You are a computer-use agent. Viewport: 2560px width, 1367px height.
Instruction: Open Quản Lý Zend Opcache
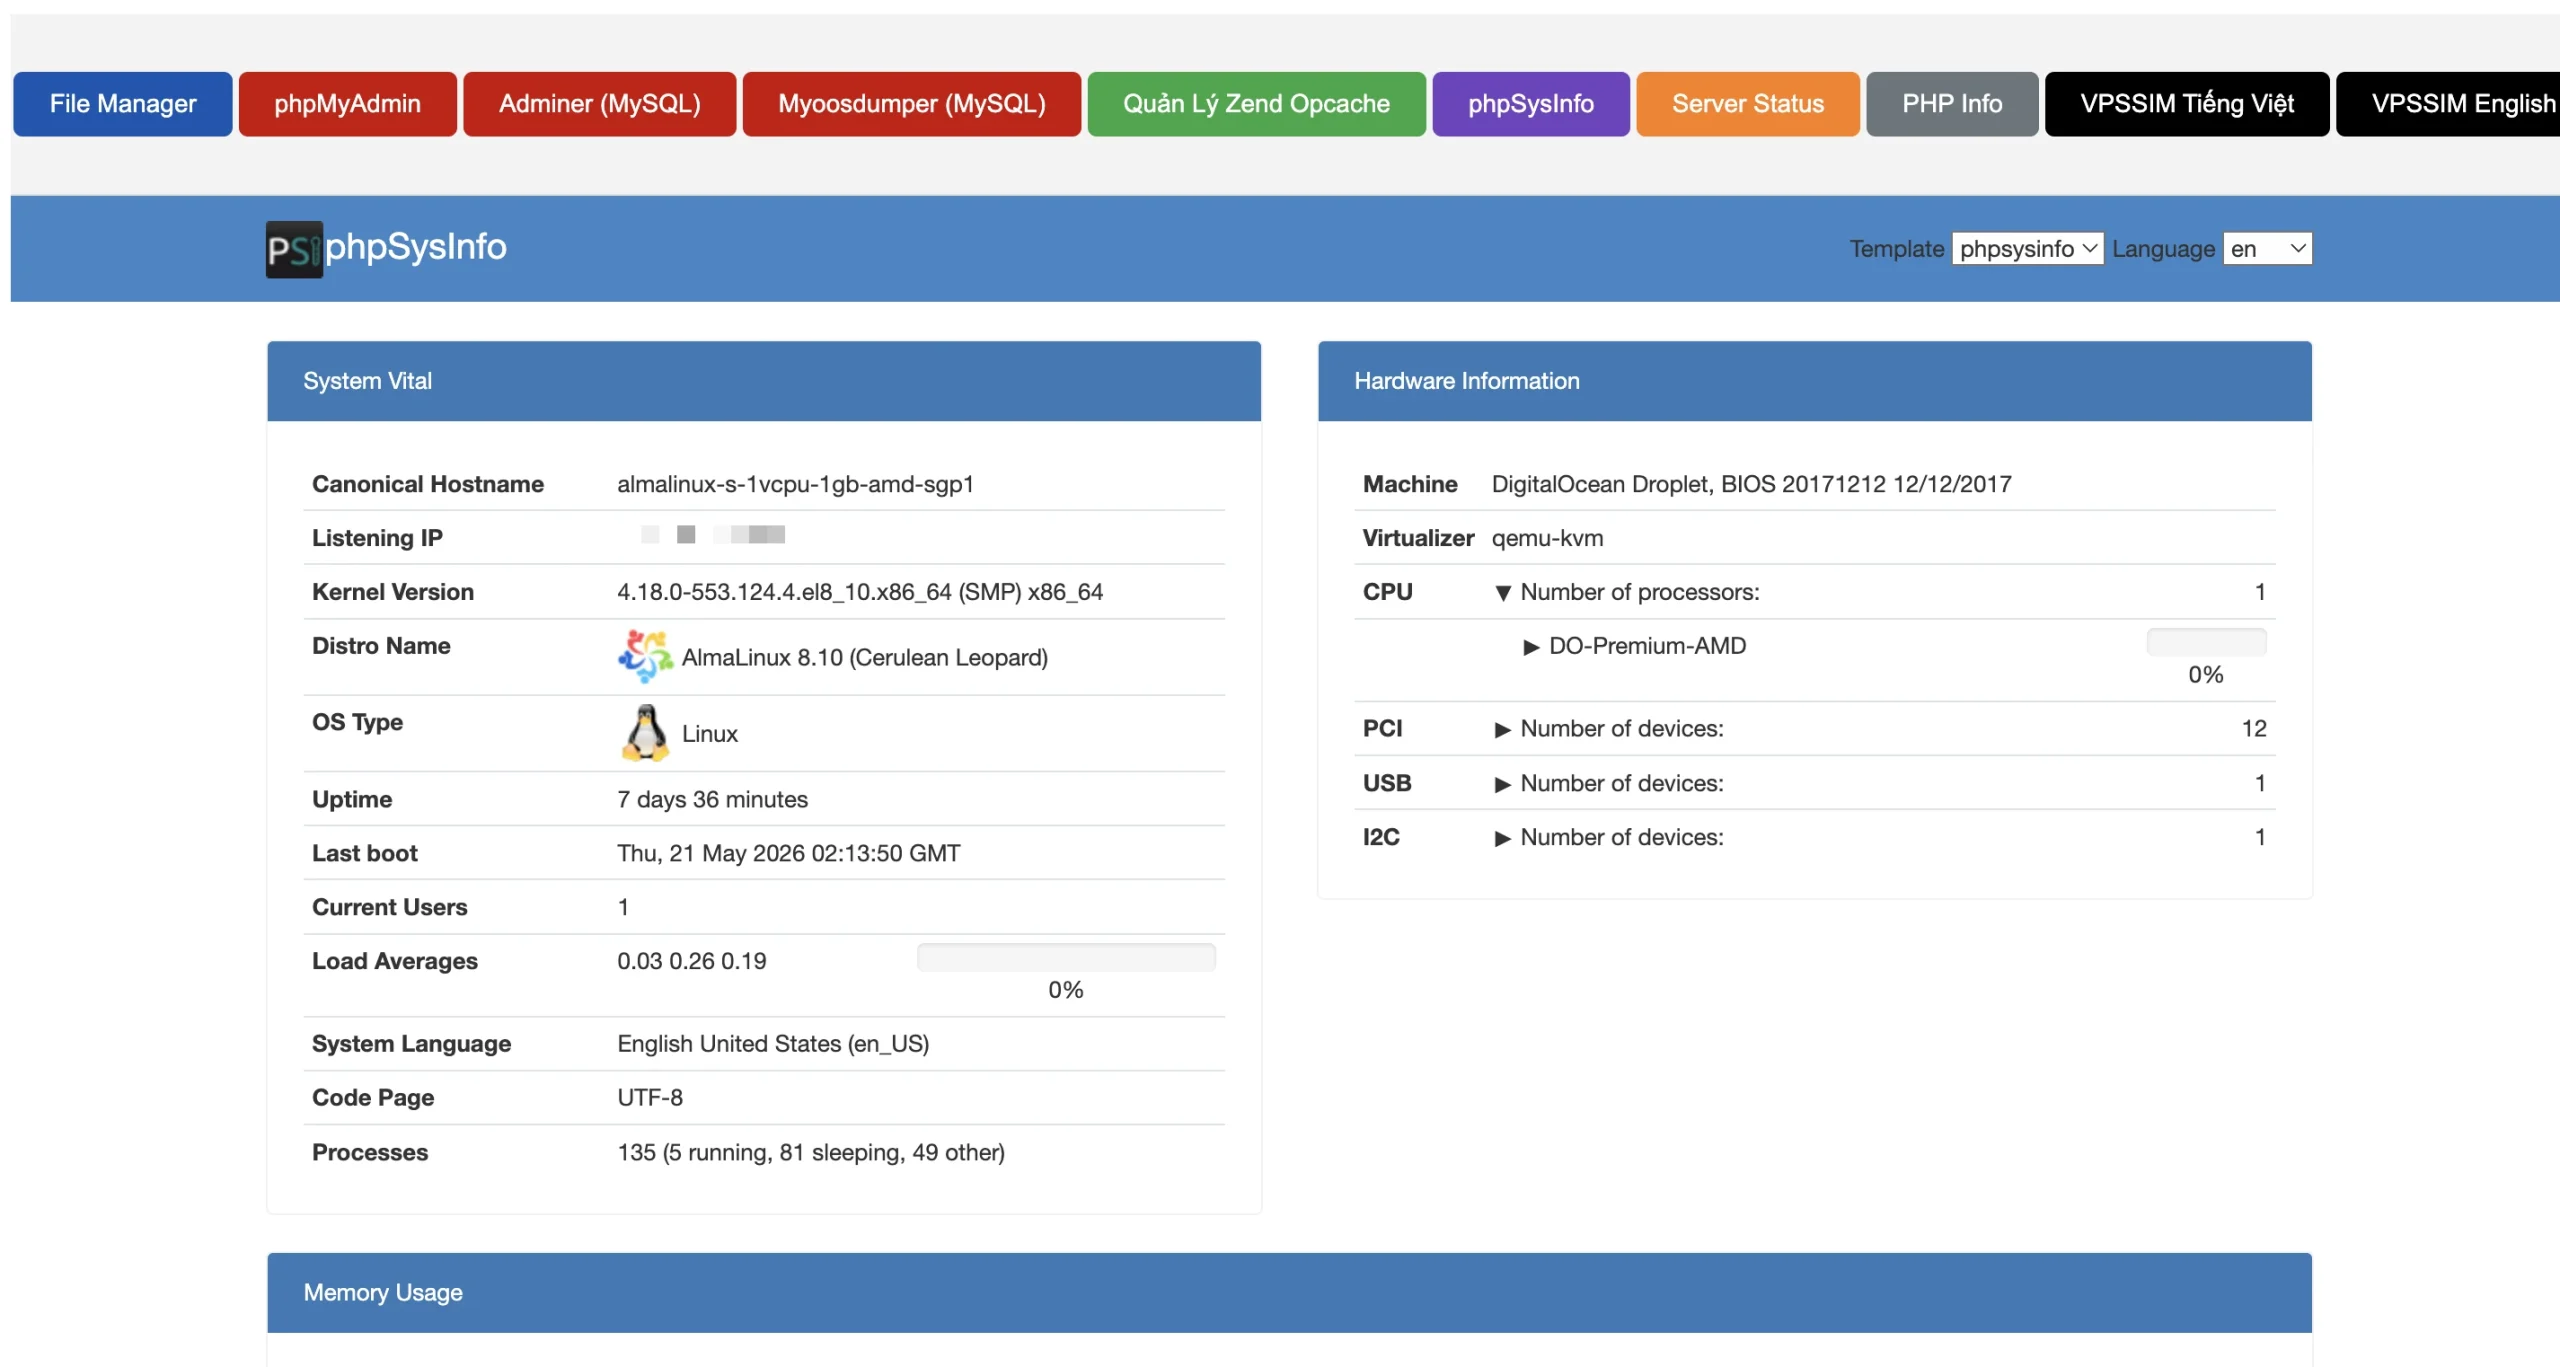[1256, 104]
